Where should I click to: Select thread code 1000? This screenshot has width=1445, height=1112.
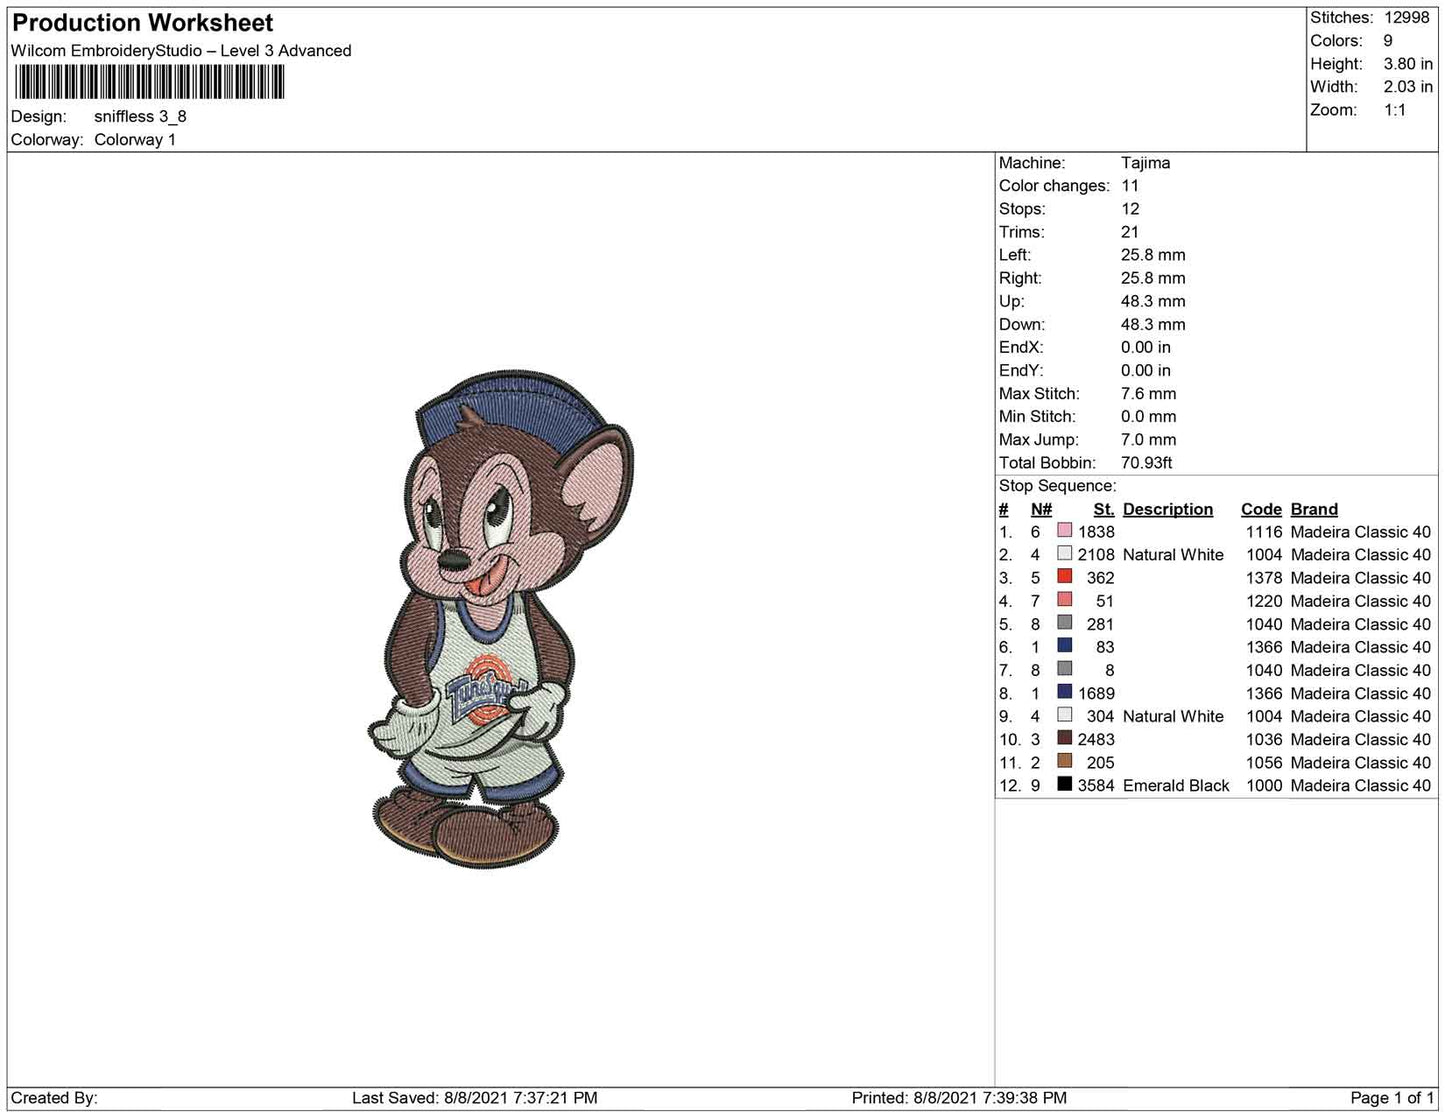pyautogui.click(x=1264, y=785)
